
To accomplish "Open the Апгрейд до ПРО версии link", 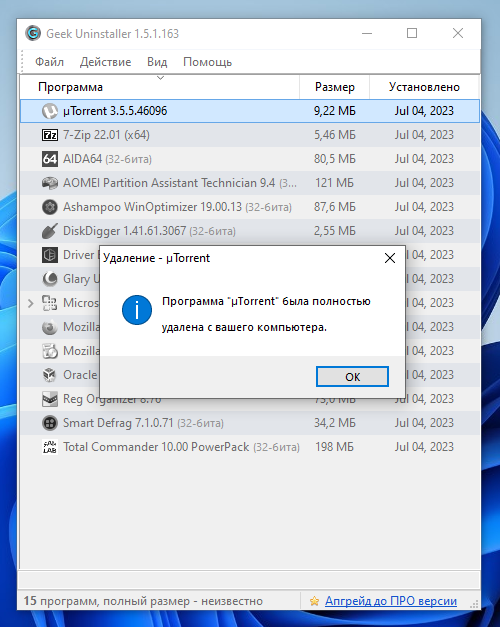I will click(391, 601).
